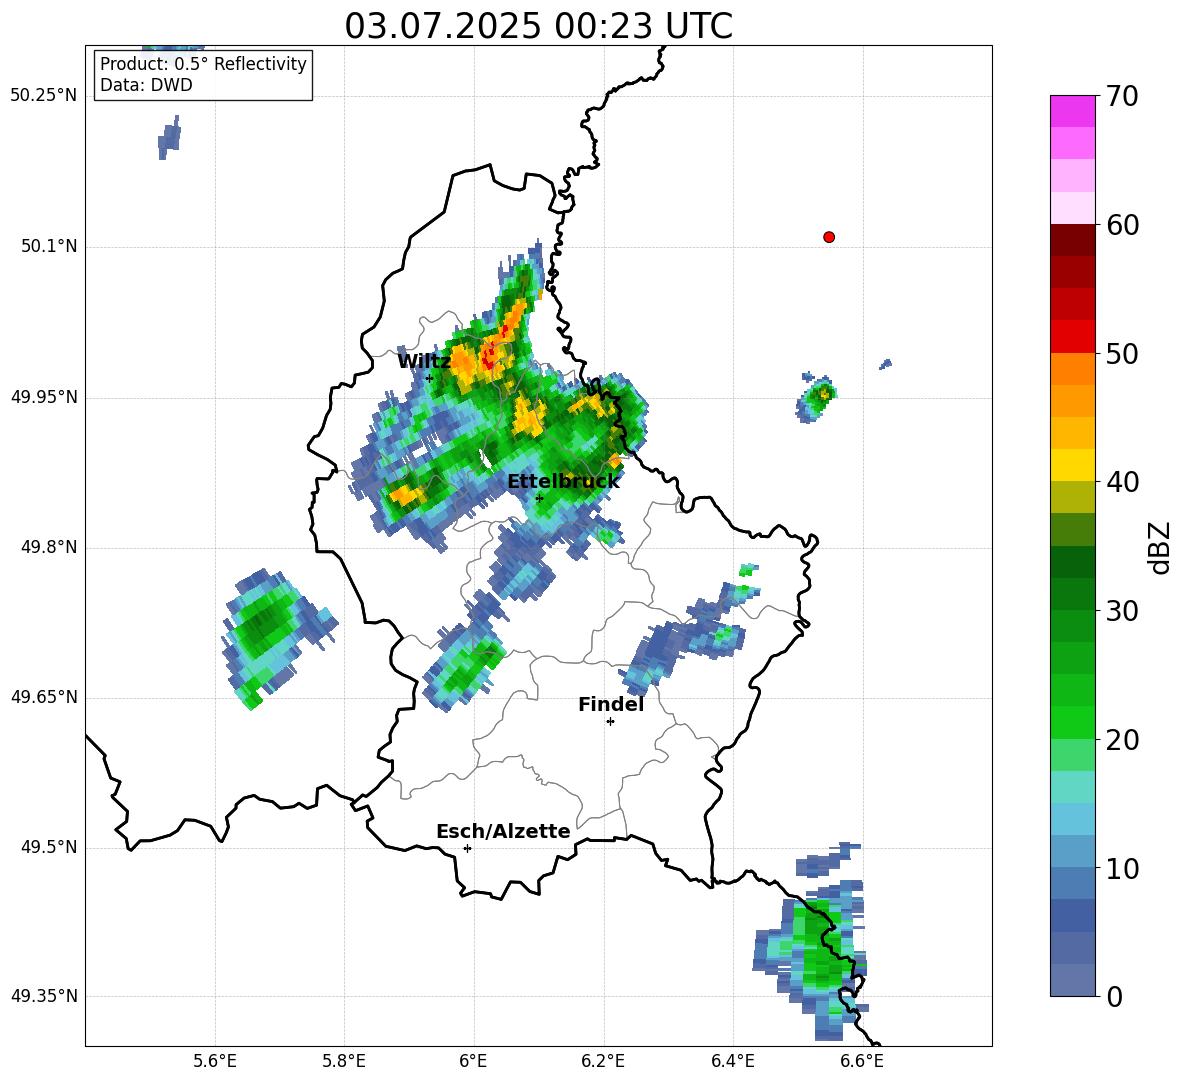Click the 49.95°N latitude label

[x=44, y=396]
